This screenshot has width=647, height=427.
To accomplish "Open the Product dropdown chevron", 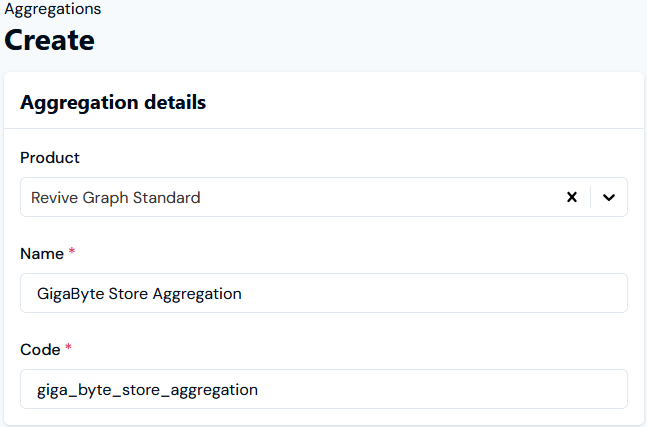I will pyautogui.click(x=609, y=197).
